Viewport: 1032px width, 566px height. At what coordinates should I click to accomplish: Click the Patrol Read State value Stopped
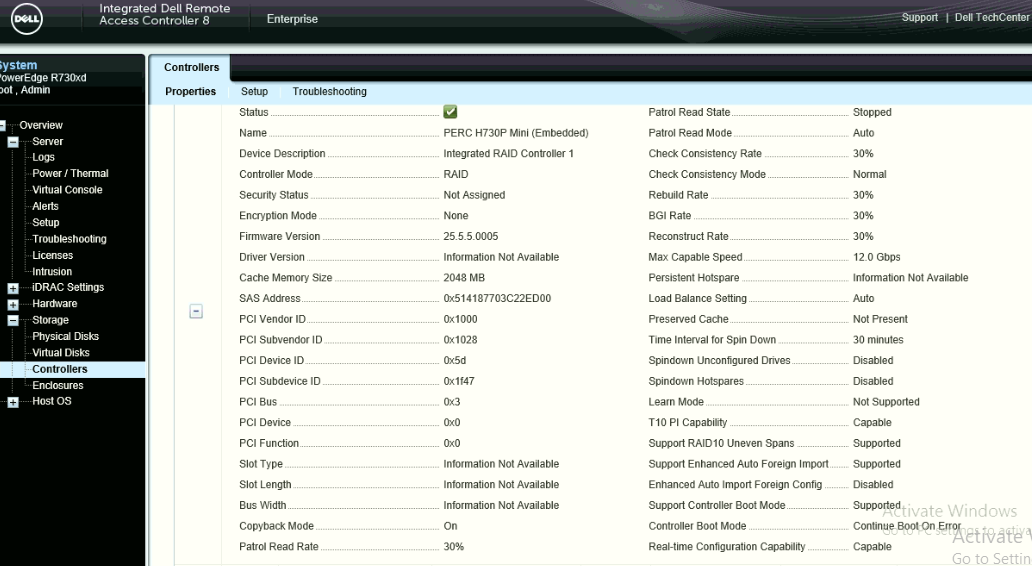click(x=872, y=113)
